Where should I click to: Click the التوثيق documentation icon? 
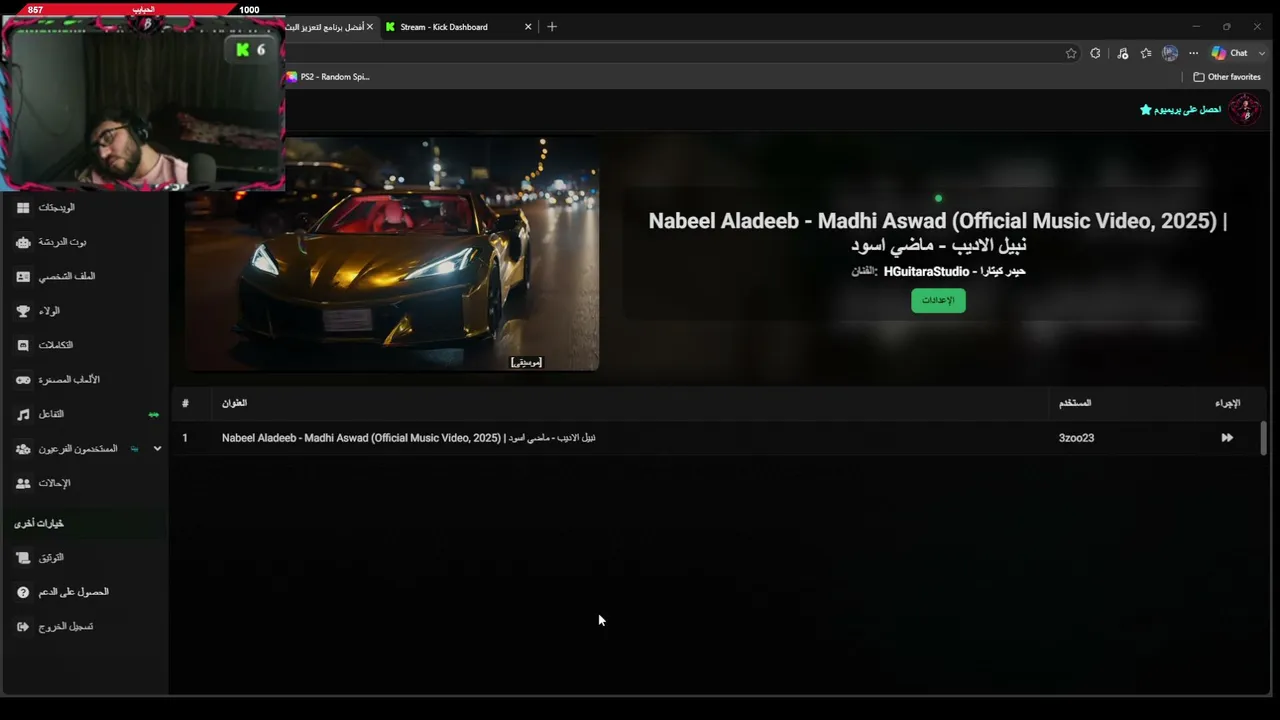23,558
